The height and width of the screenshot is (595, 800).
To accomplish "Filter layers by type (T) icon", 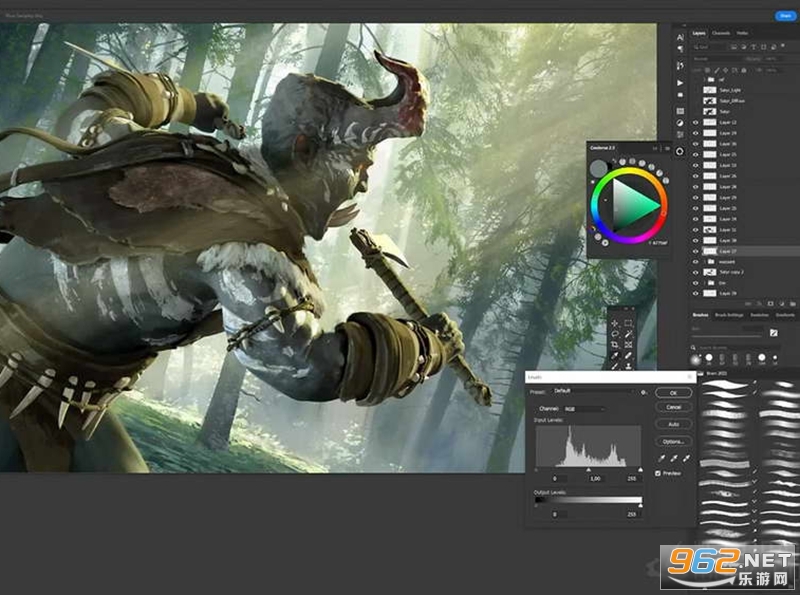I will pyautogui.click(x=754, y=46).
